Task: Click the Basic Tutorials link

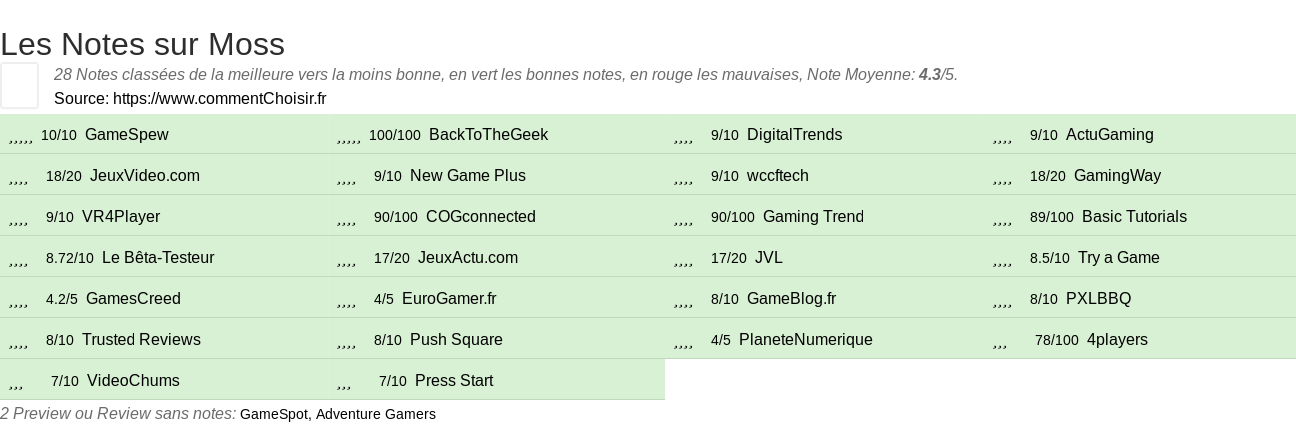Action: [x=1134, y=217]
